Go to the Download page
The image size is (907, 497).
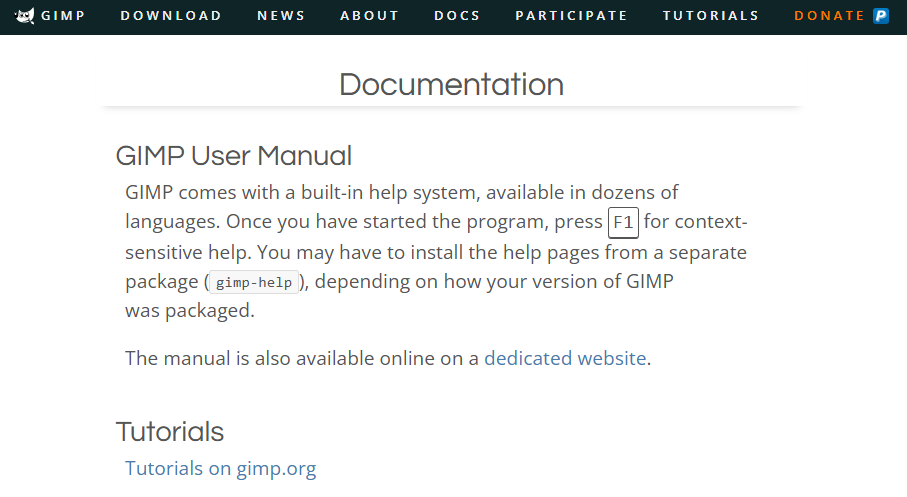coord(171,16)
